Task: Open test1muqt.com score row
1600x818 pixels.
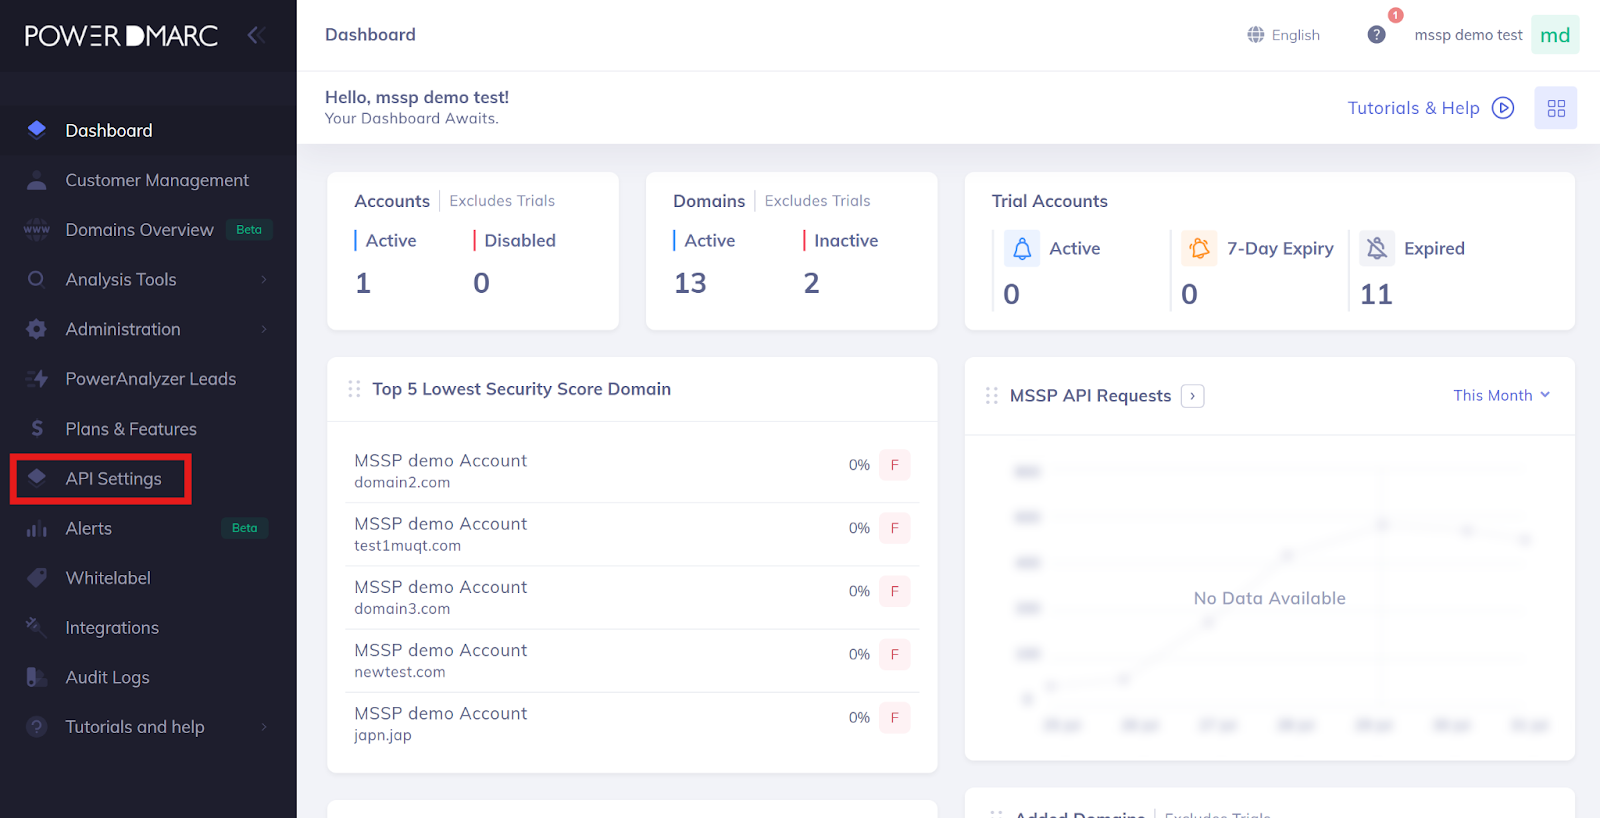Action: point(632,534)
